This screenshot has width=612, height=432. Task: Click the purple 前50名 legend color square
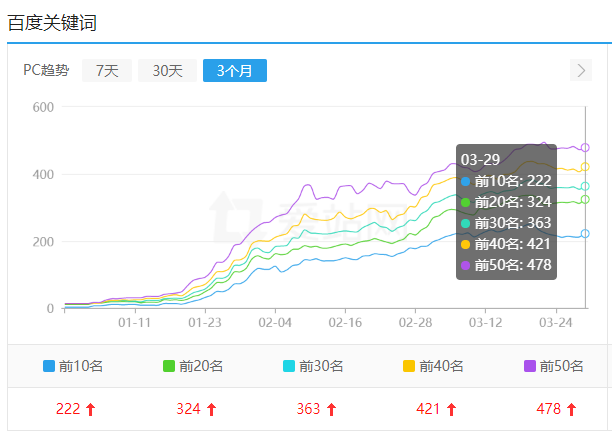click(x=529, y=366)
